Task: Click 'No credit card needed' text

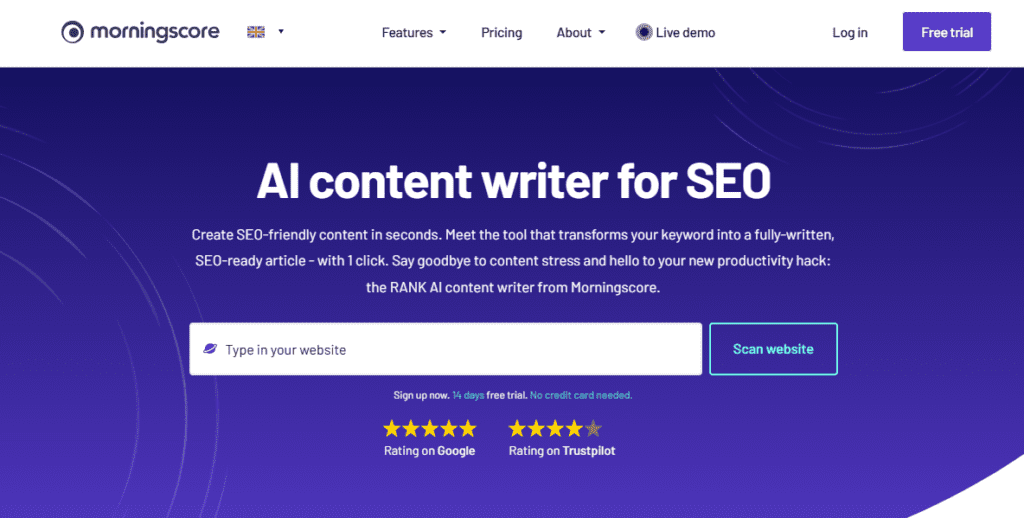Action: point(581,395)
